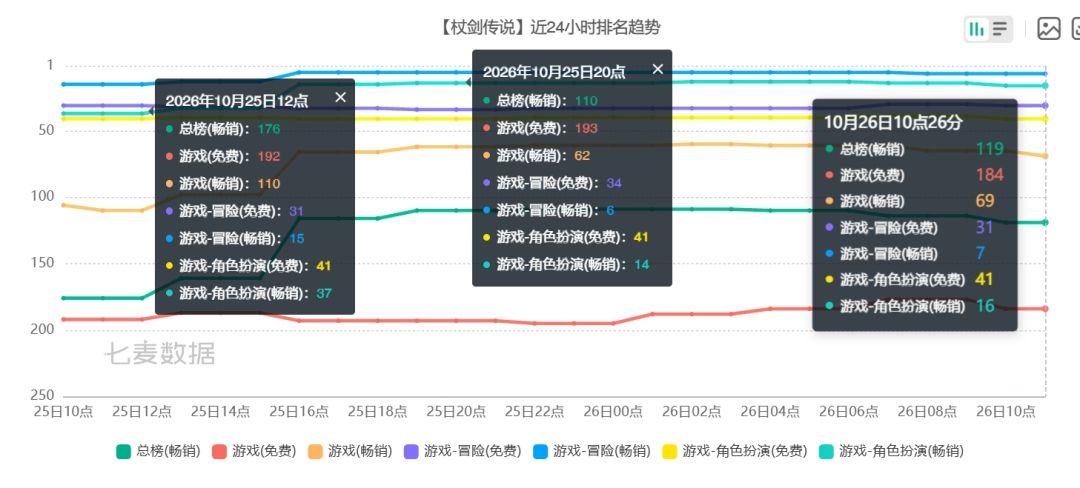
Task: Click the 26日02点 x-axis label
Action: coord(692,411)
